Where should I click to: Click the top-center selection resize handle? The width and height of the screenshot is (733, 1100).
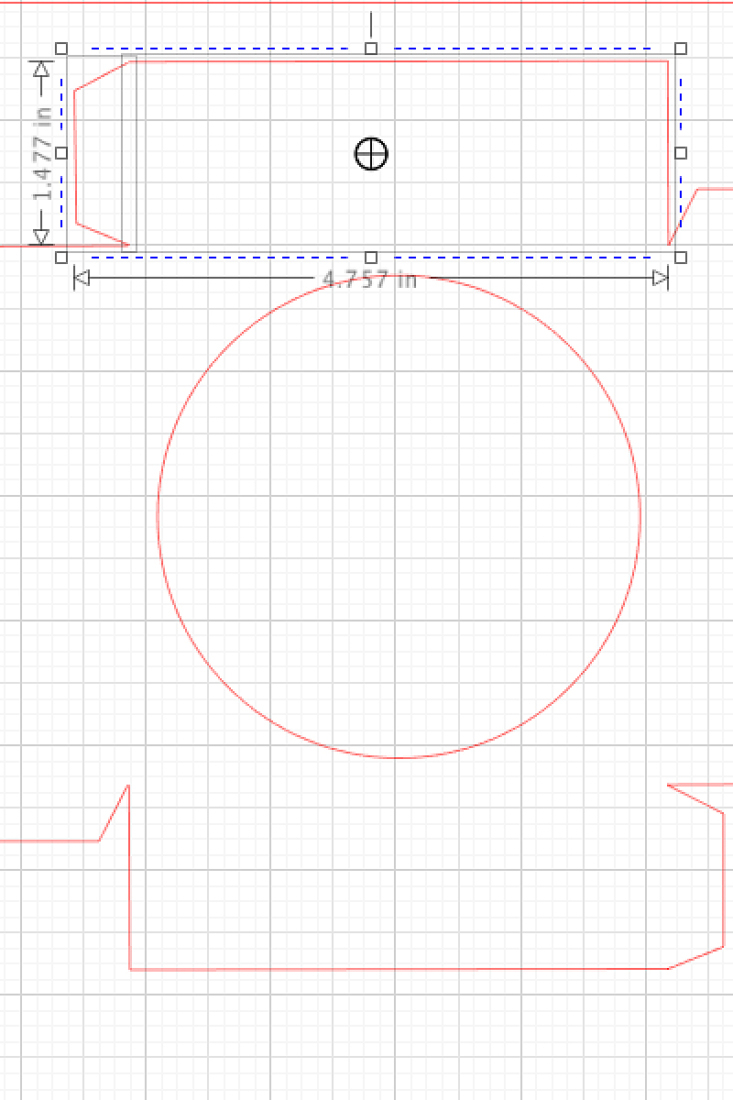click(x=371, y=48)
